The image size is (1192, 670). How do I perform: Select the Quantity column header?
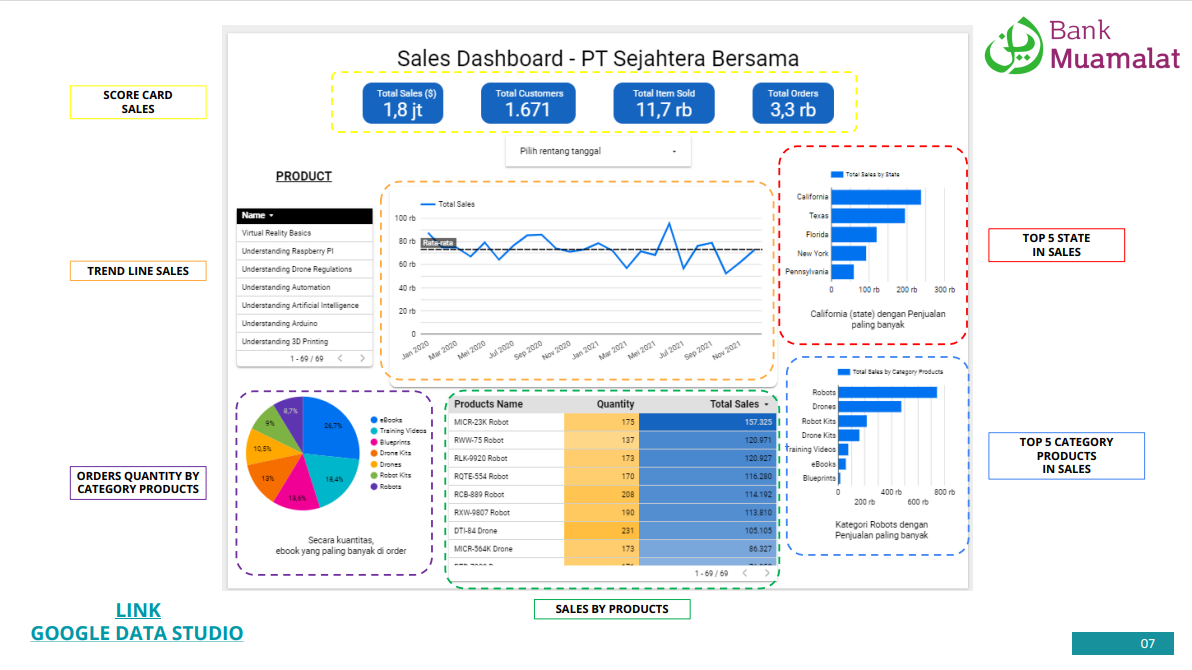coord(615,404)
